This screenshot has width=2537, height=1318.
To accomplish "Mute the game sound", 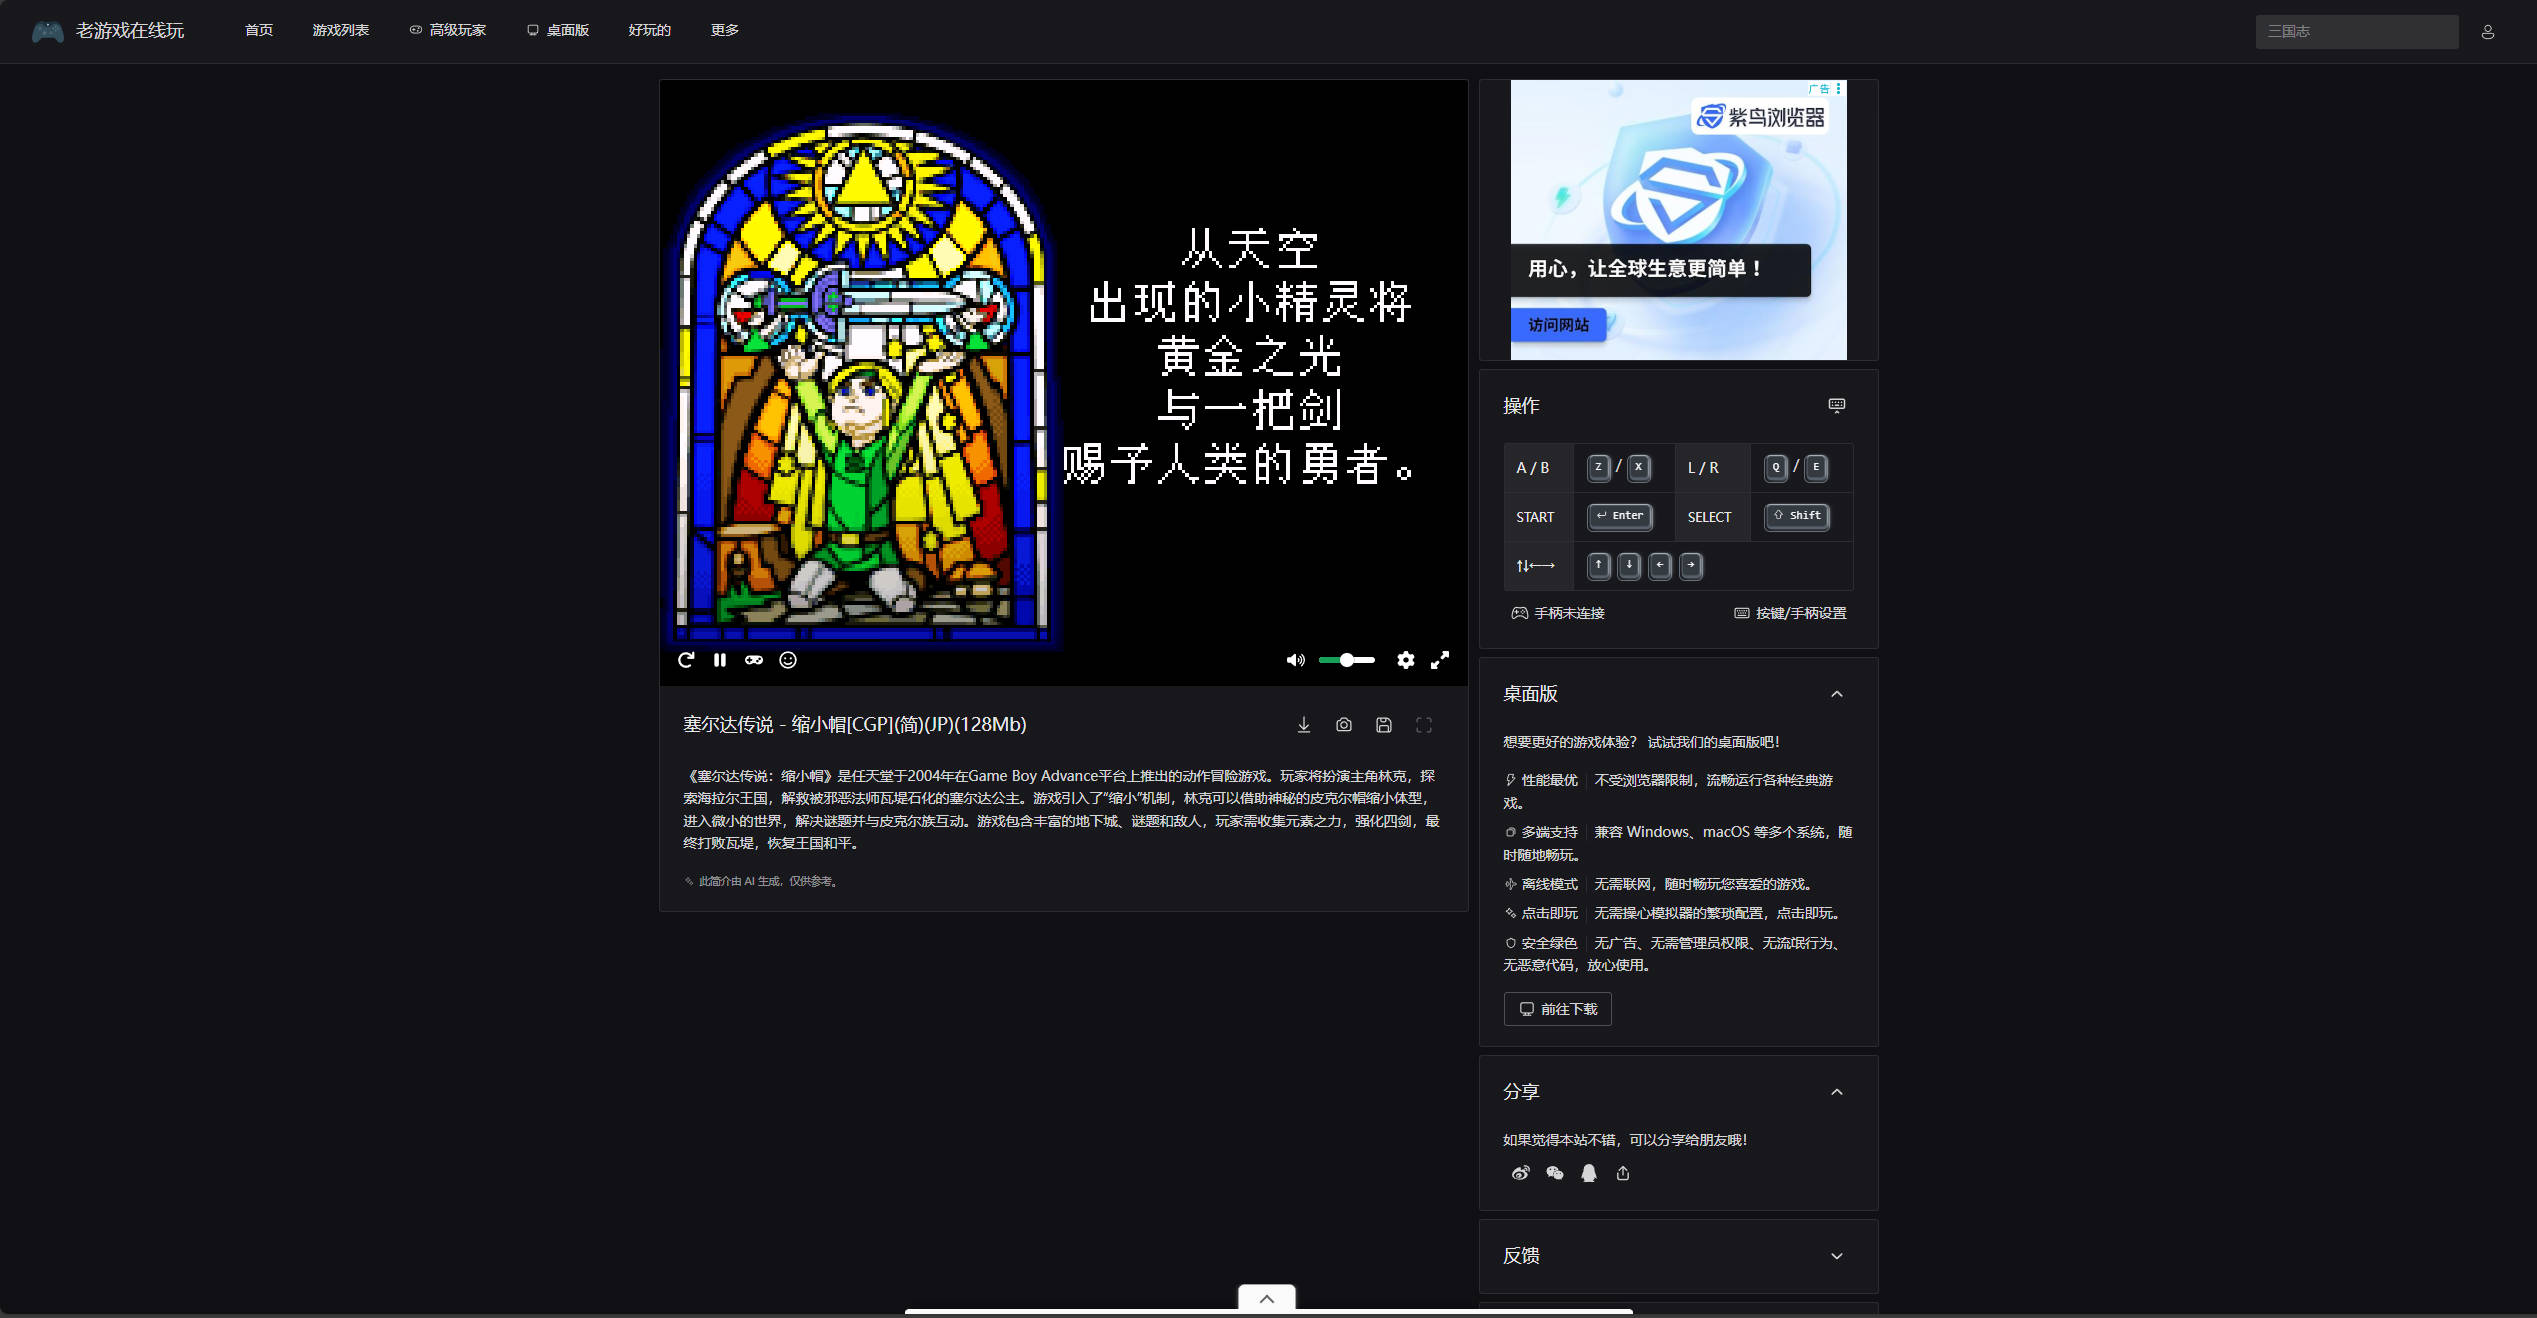I will pyautogui.click(x=1295, y=660).
